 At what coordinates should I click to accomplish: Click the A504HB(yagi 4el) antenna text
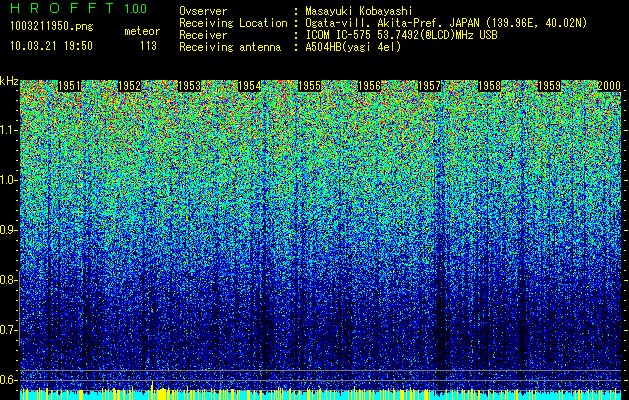pyautogui.click(x=353, y=47)
